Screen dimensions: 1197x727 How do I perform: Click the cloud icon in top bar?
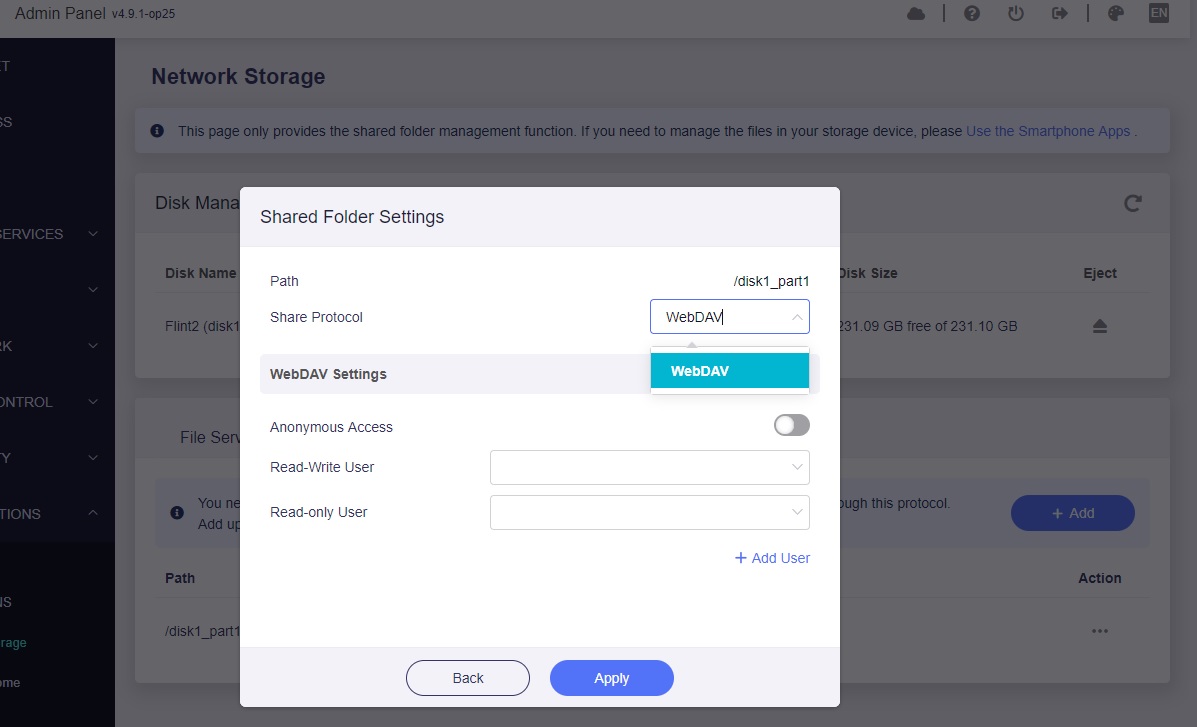click(915, 14)
